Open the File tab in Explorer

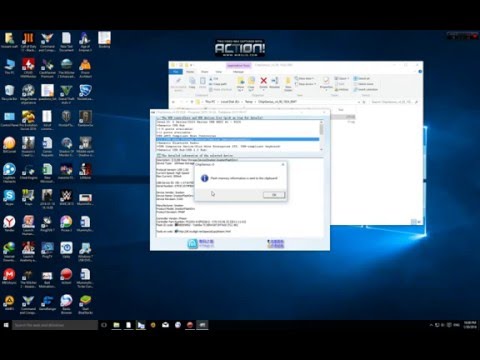(x=176, y=72)
